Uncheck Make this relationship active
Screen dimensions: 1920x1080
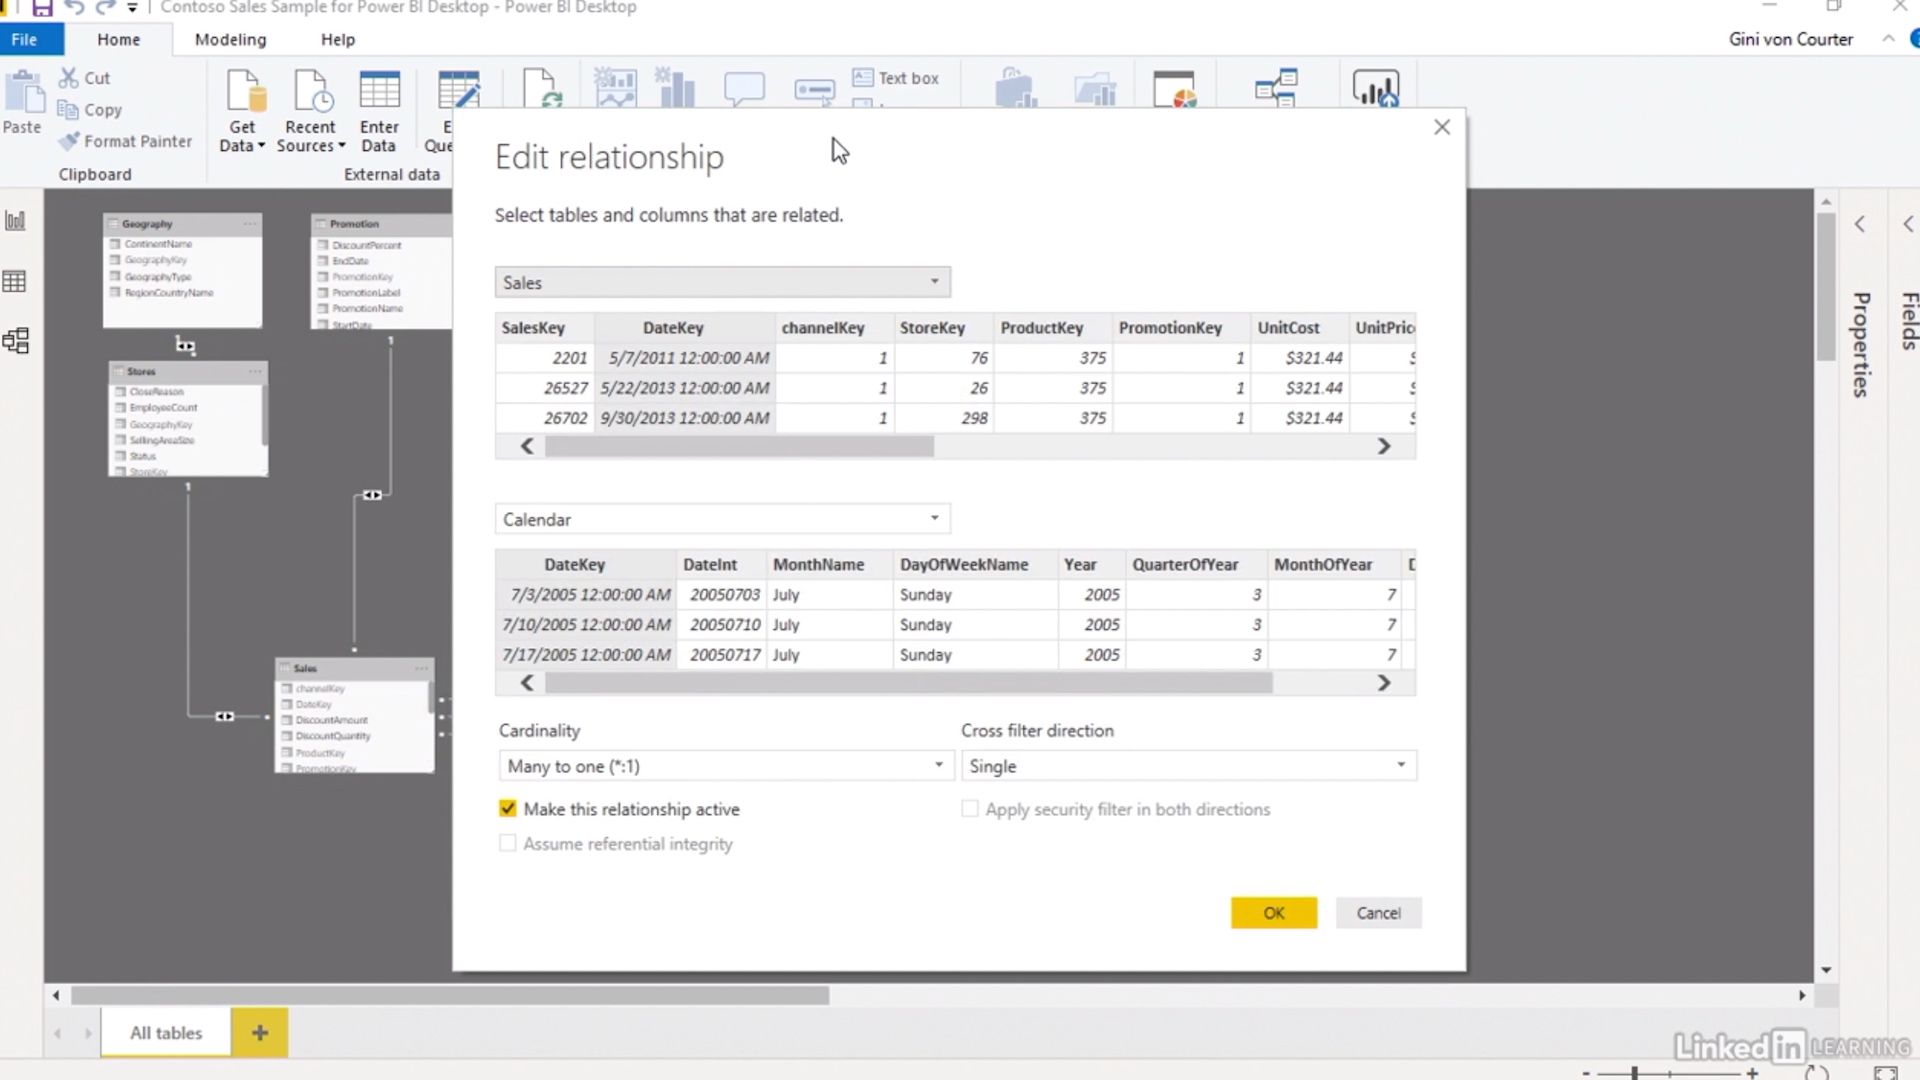(x=508, y=808)
